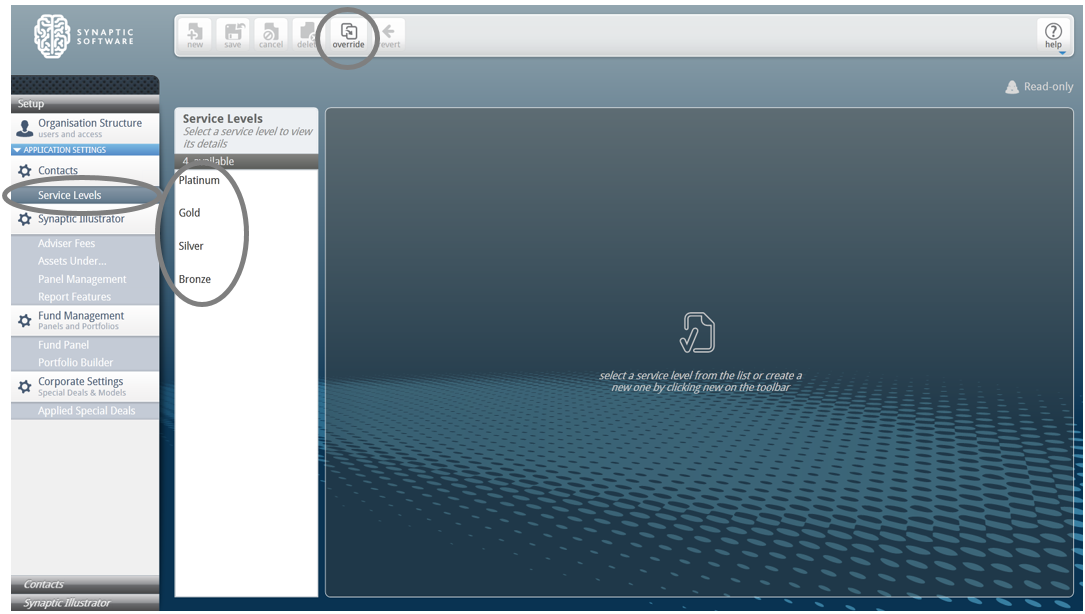Switch to bottom Synaptic Illustrator panel

(x=85, y=603)
